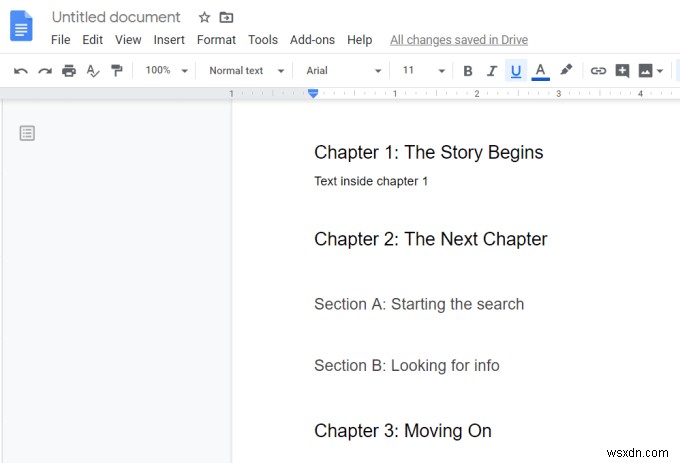Toggle Italic formatting
Screen dimensions: 680x463
(492, 71)
